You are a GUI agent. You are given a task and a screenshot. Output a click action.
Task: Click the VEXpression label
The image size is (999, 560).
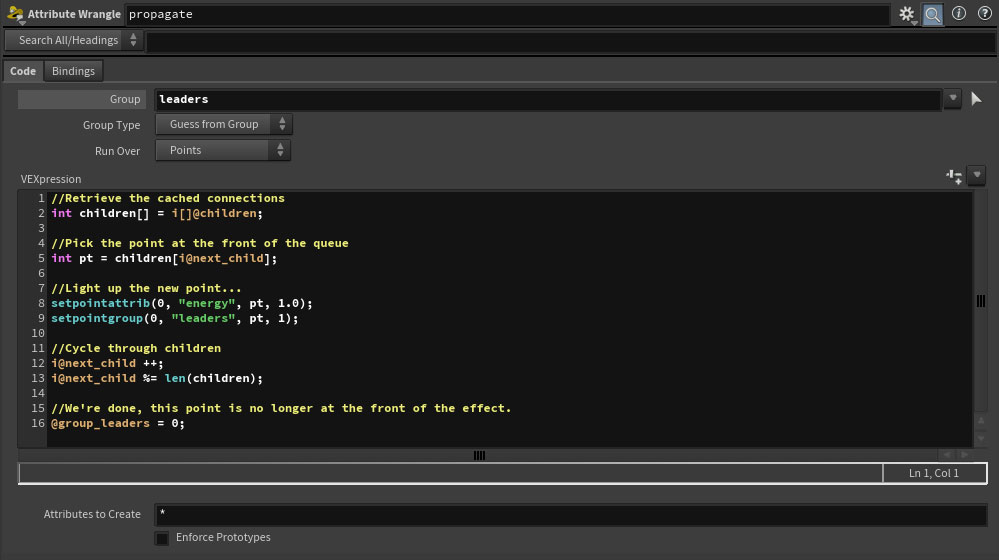51,179
